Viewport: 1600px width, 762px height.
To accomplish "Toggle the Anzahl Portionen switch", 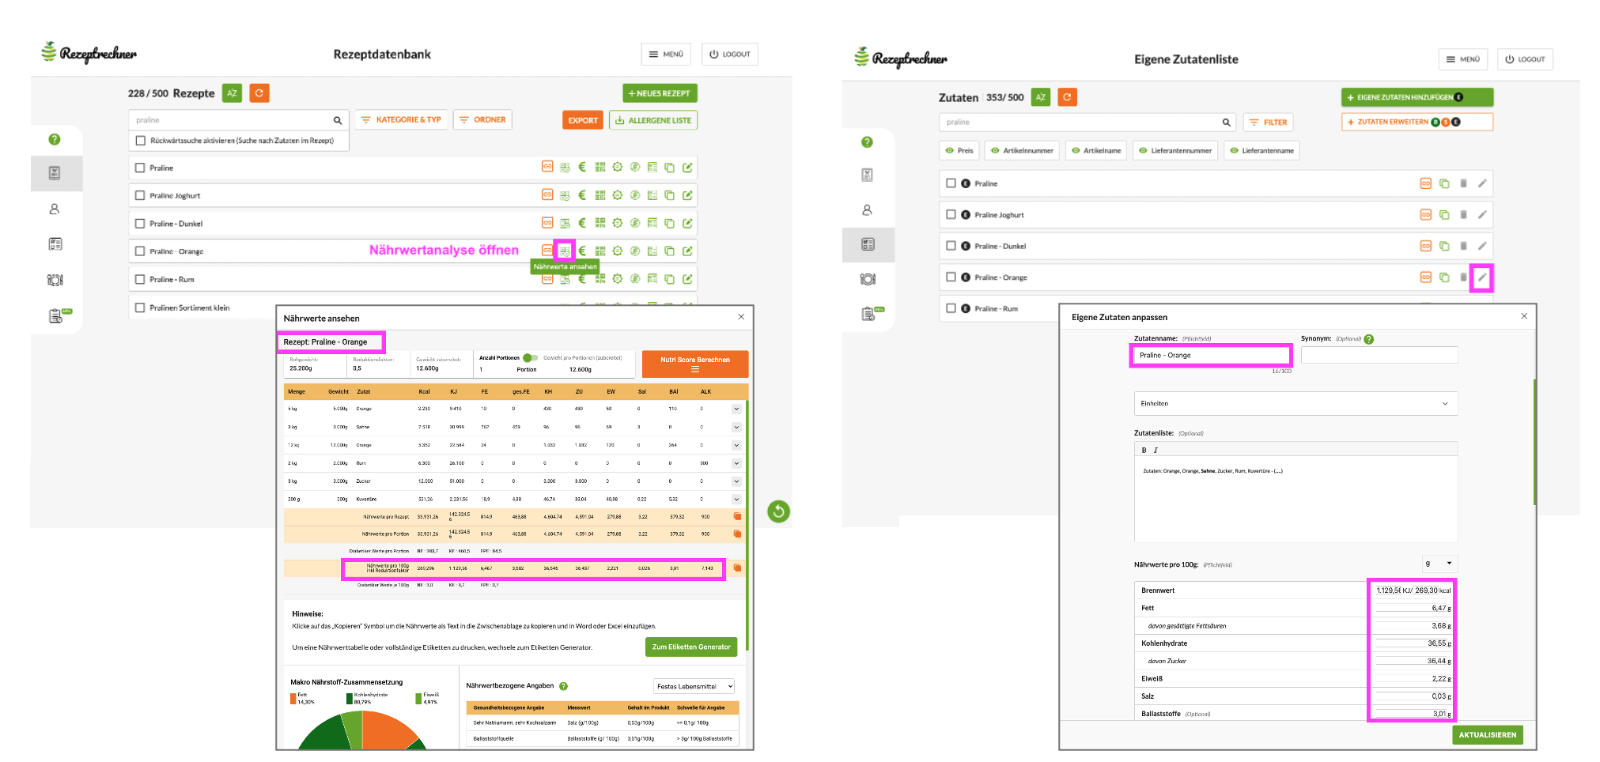I will [530, 358].
